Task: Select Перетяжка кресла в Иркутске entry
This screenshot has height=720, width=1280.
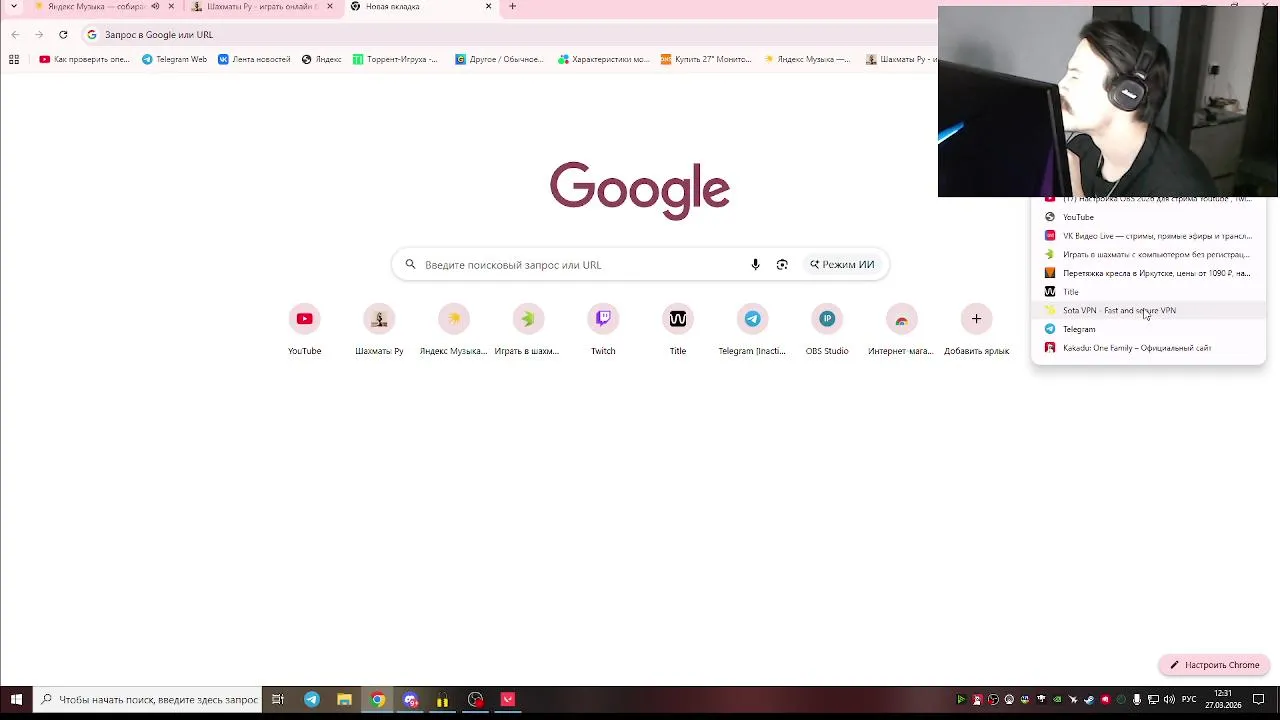Action: click(x=1149, y=273)
